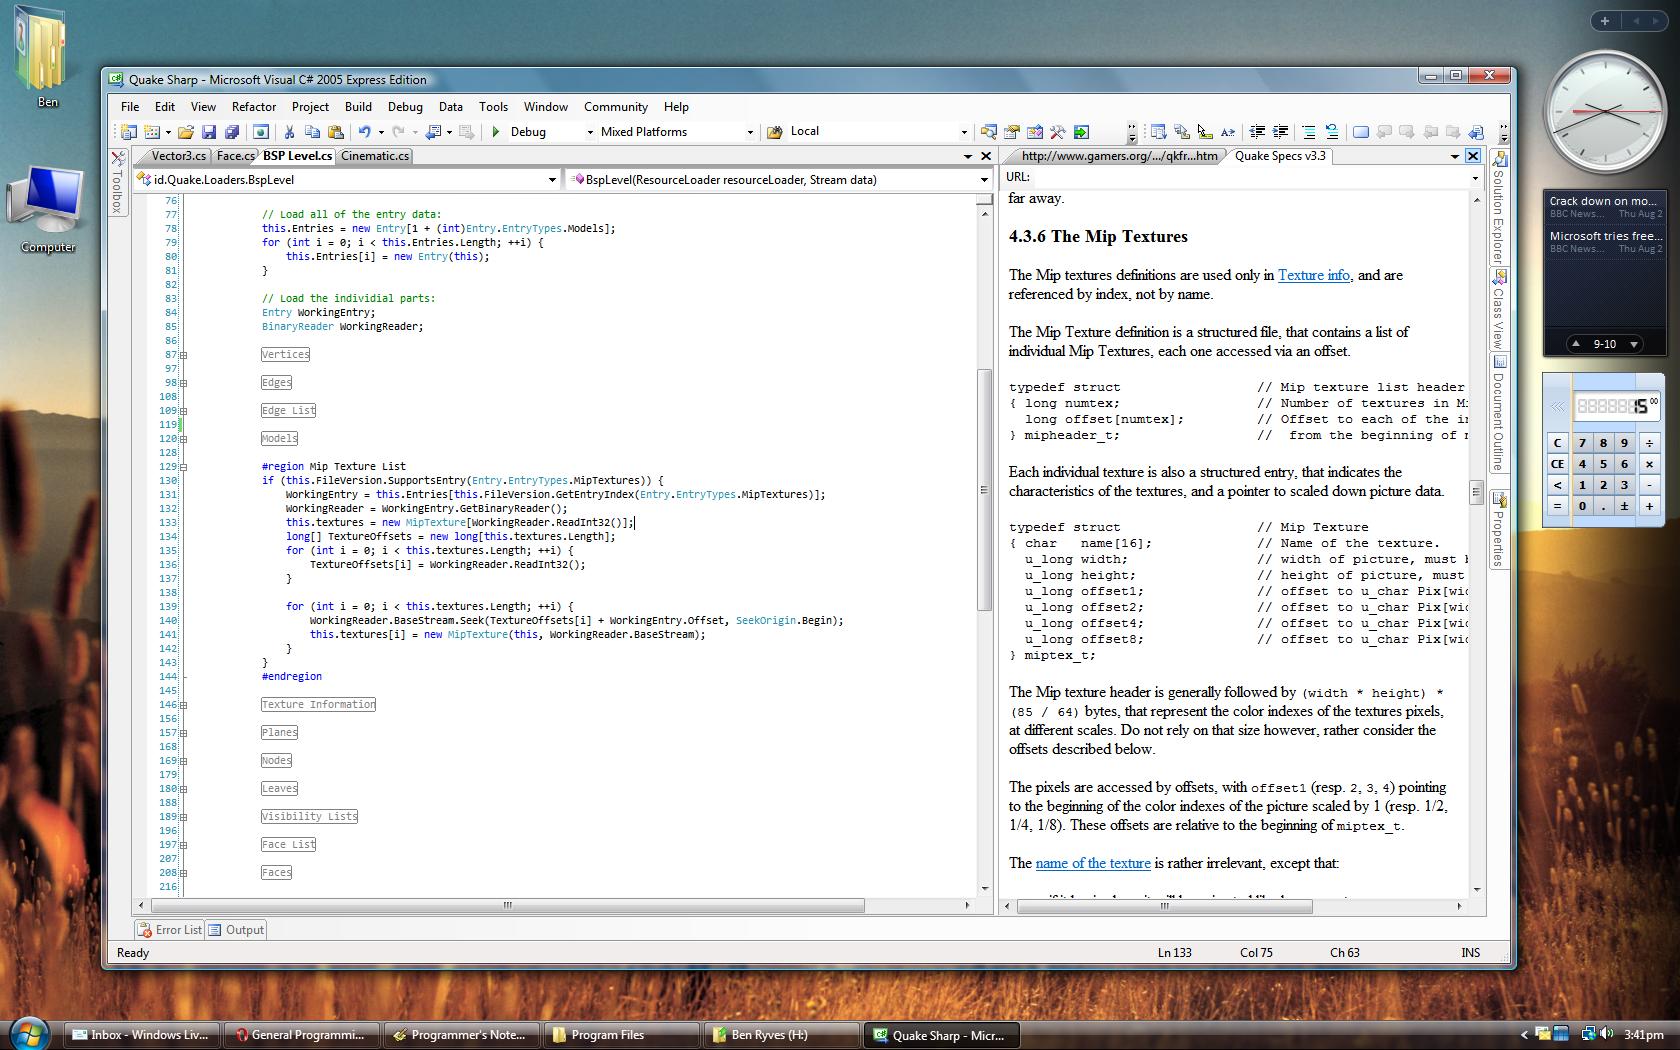Cut selection with the scissors icon
The height and width of the screenshot is (1050, 1680).
289,132
